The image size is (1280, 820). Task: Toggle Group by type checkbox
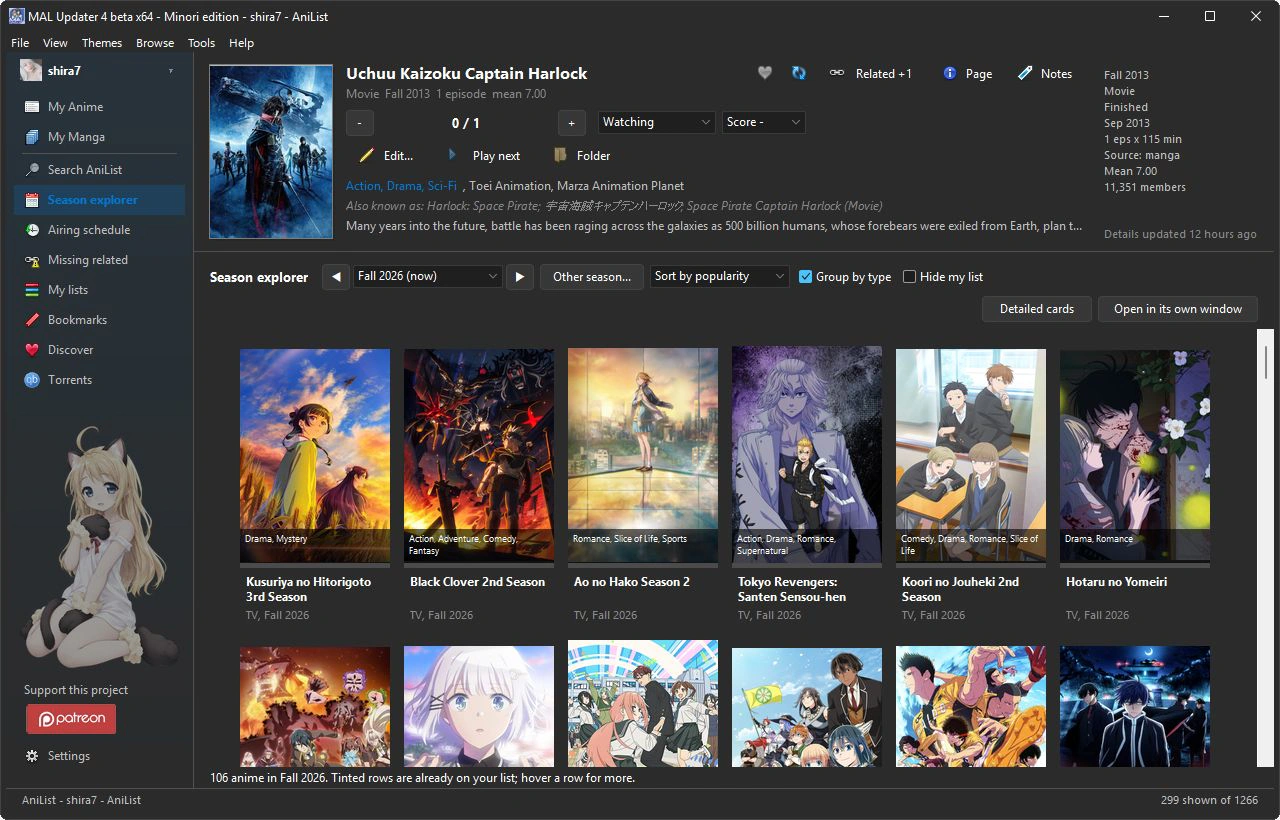click(805, 277)
